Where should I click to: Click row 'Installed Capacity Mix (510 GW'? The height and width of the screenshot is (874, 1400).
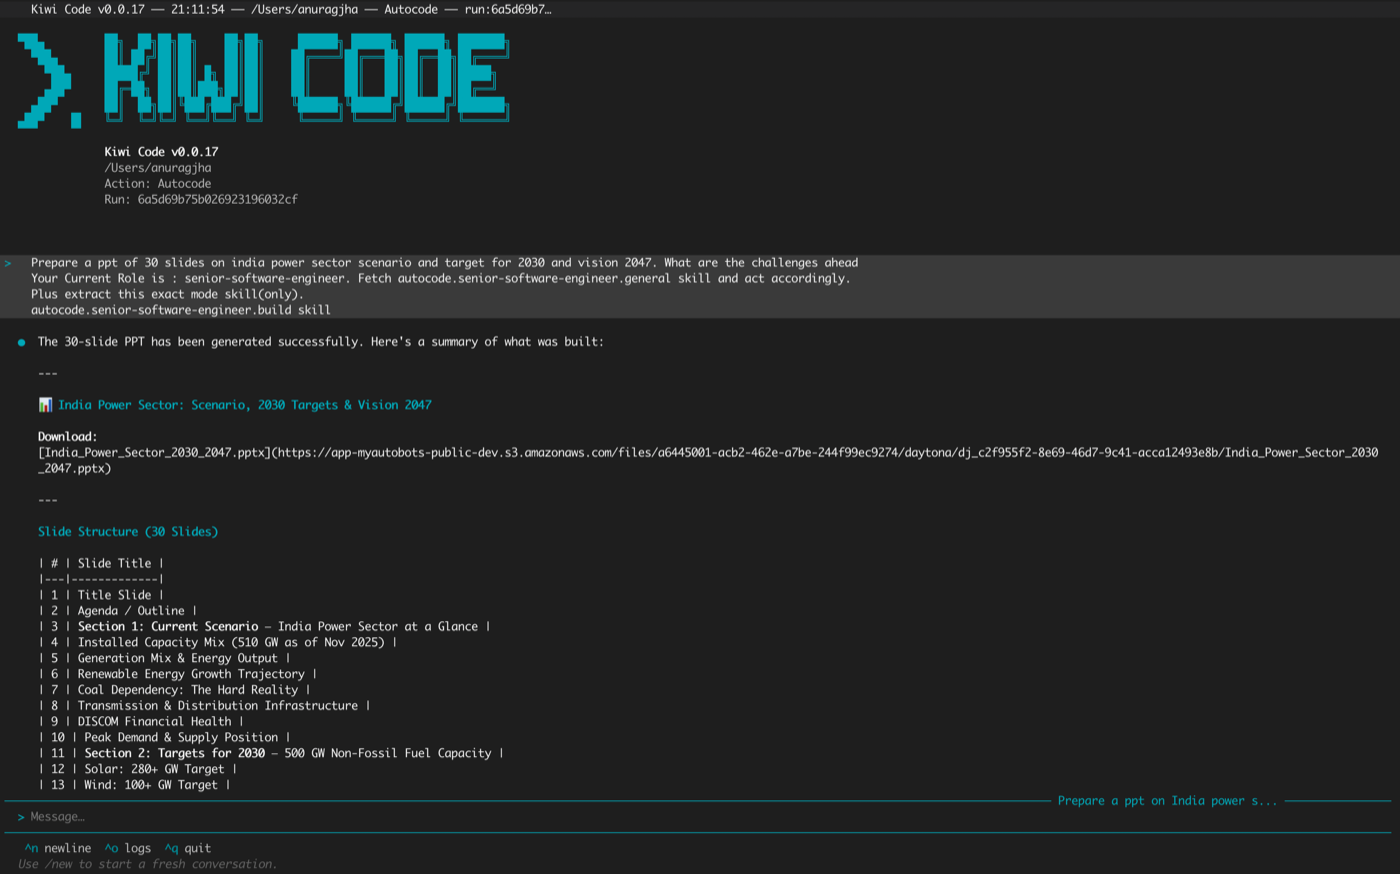(x=218, y=643)
